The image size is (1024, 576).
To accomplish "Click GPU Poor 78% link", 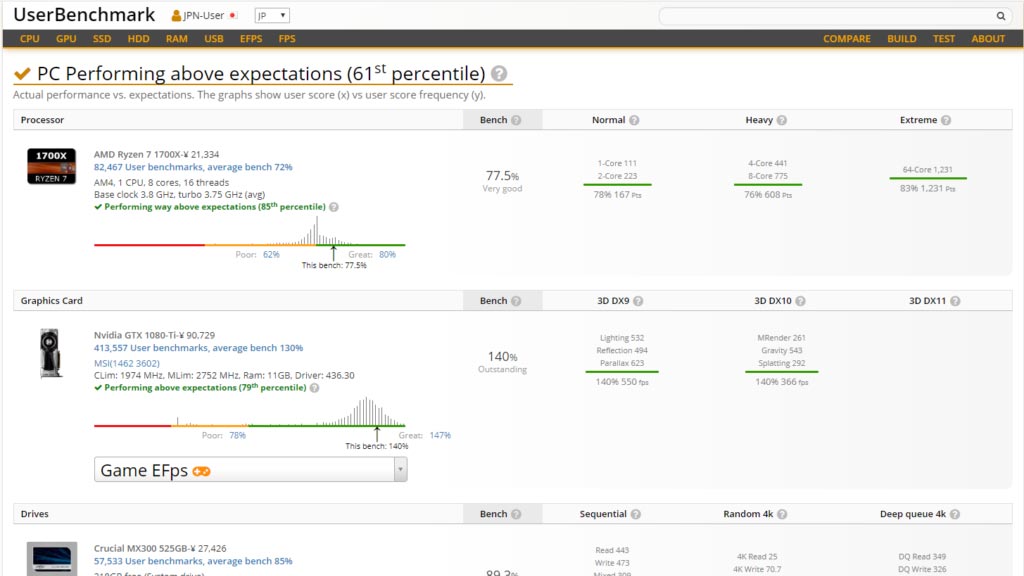I will coord(238,436).
